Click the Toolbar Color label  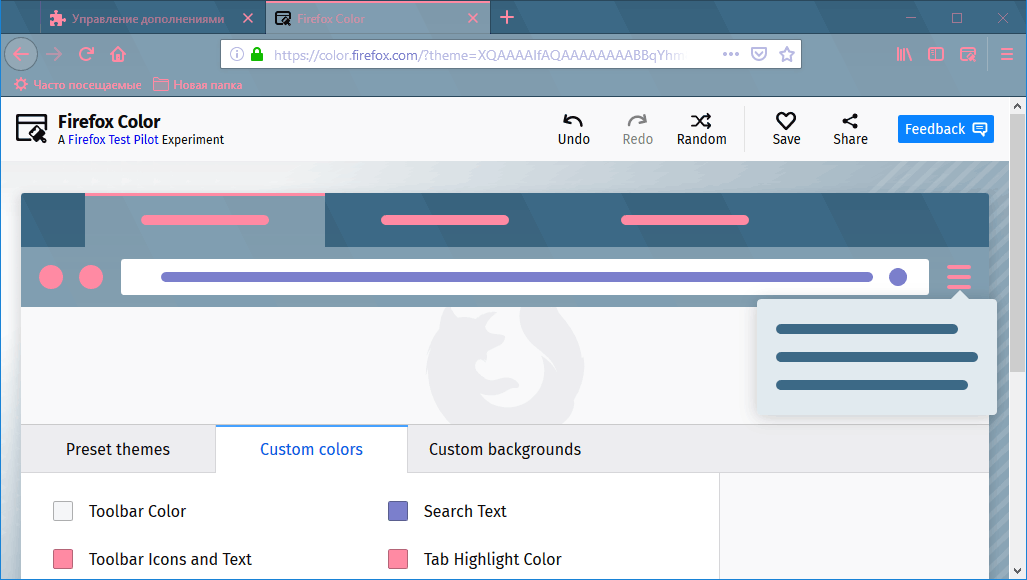138,511
